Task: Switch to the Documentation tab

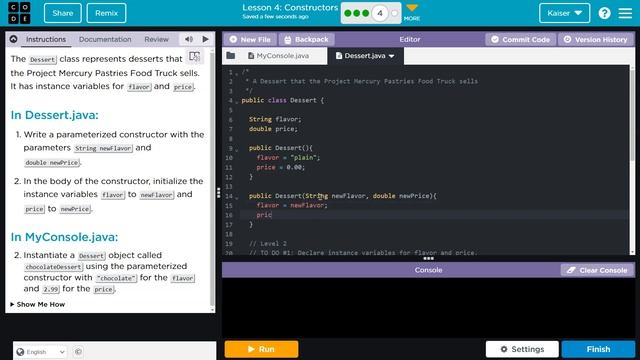Action: tap(105, 39)
